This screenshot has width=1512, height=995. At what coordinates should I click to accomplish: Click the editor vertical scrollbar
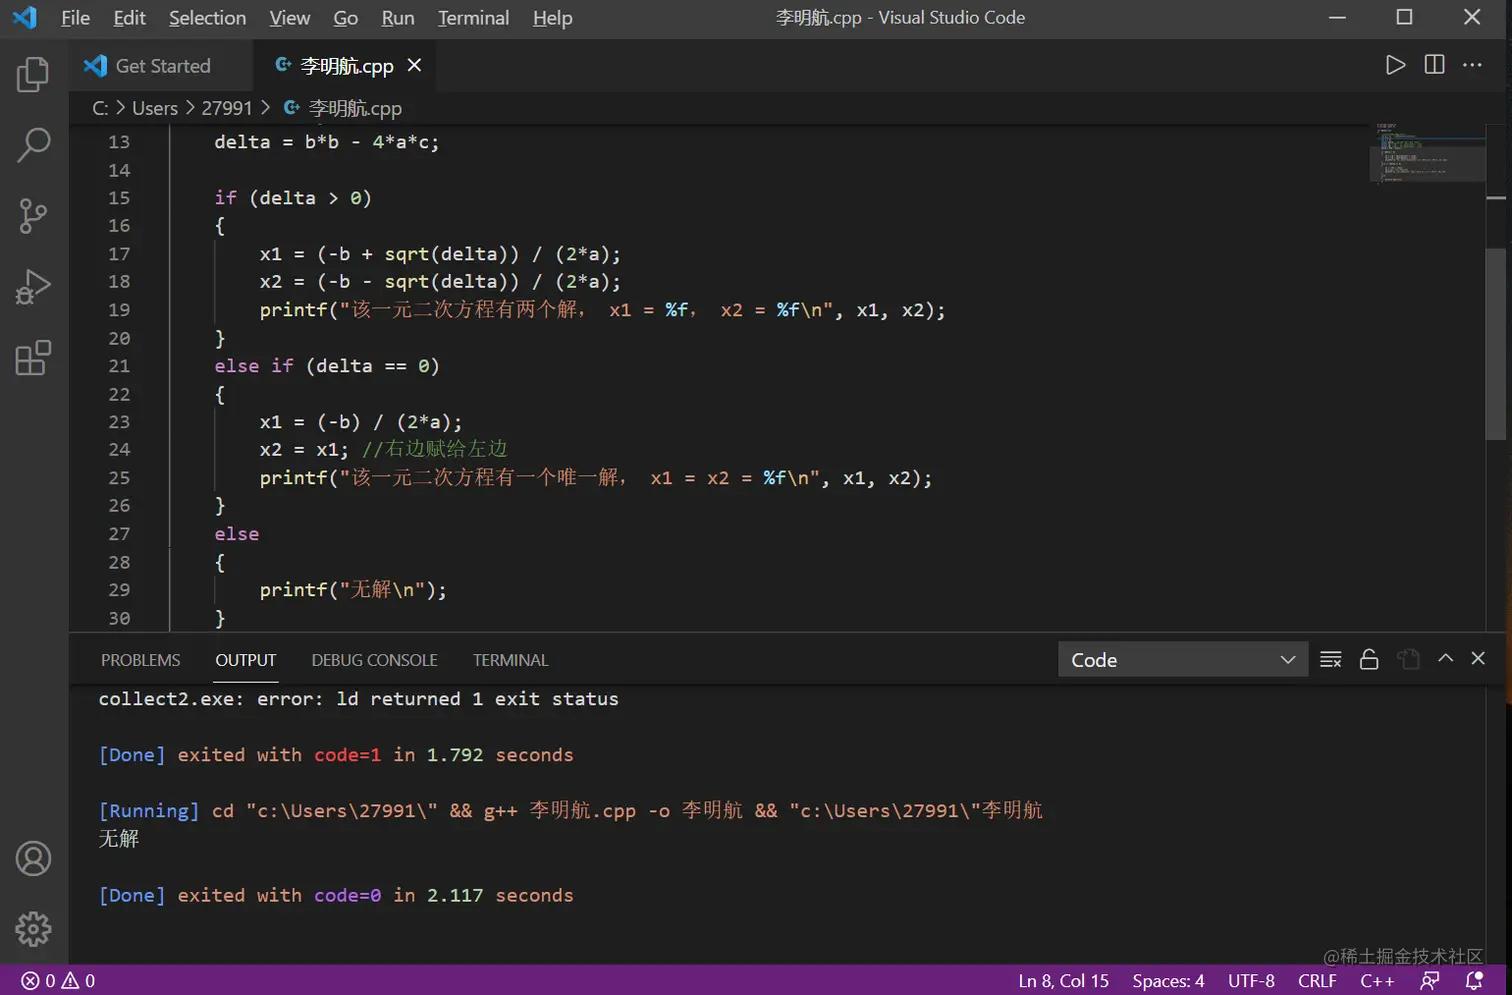coord(1496,343)
